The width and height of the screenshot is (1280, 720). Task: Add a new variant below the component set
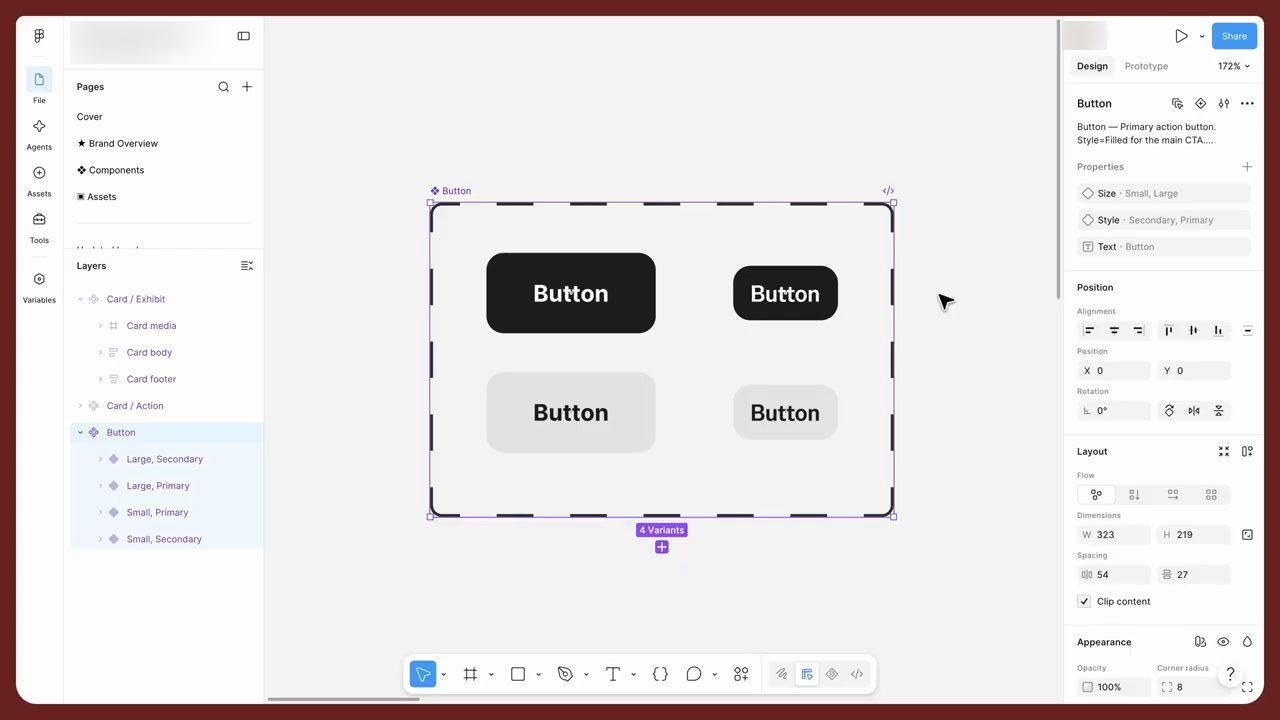[662, 547]
